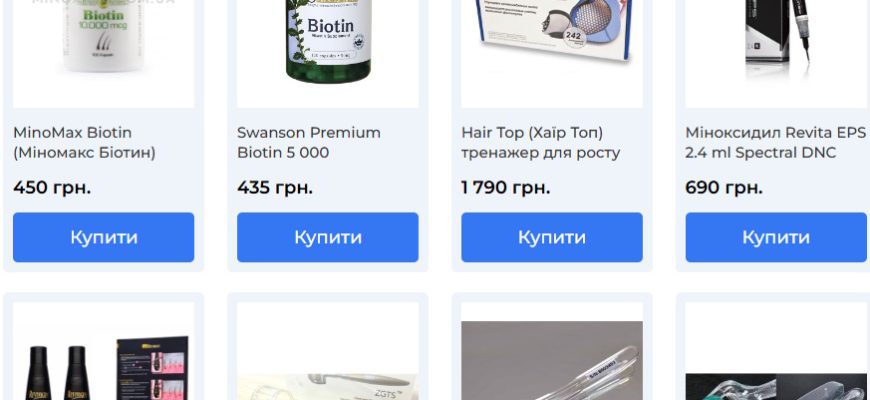Image resolution: width=870 pixels, height=400 pixels.
Task: Select the 435 грн. price label
Action: [275, 188]
